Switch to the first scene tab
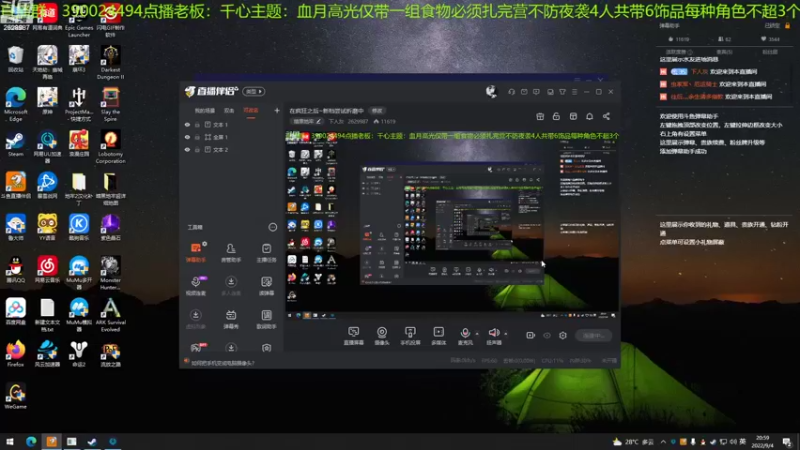The width and height of the screenshot is (800, 450). point(205,110)
